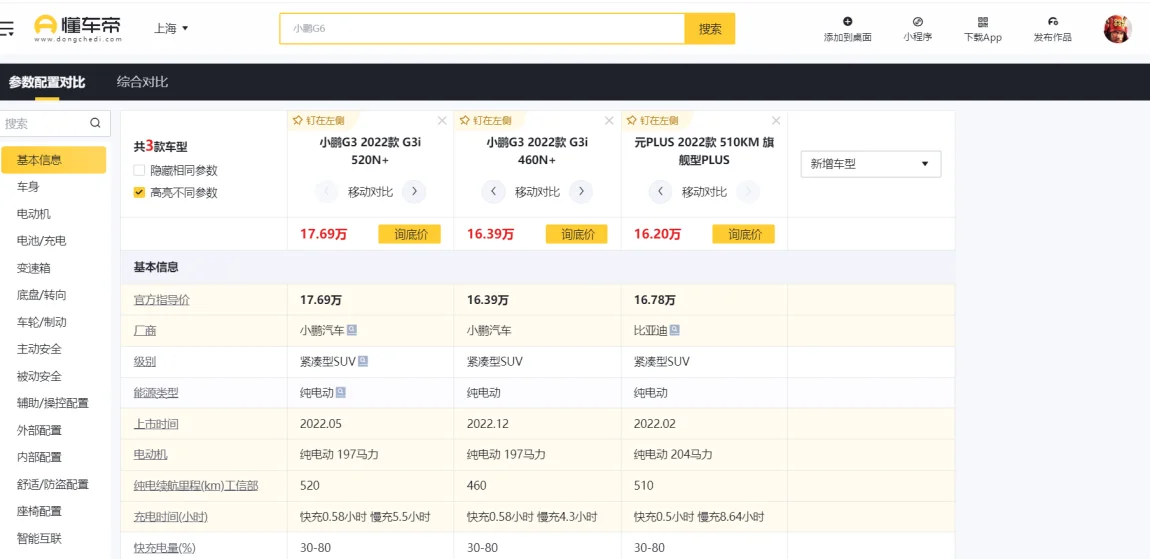Open the 上海 city dropdown
The width and height of the screenshot is (1150, 559).
171,28
